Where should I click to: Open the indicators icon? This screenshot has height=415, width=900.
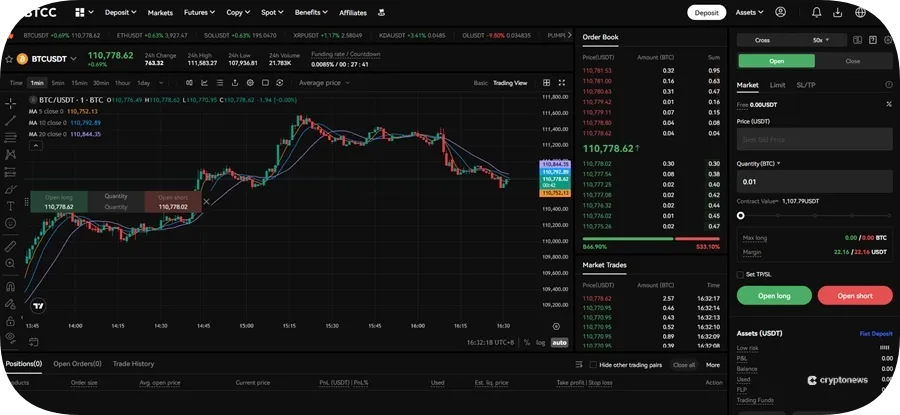coord(204,83)
